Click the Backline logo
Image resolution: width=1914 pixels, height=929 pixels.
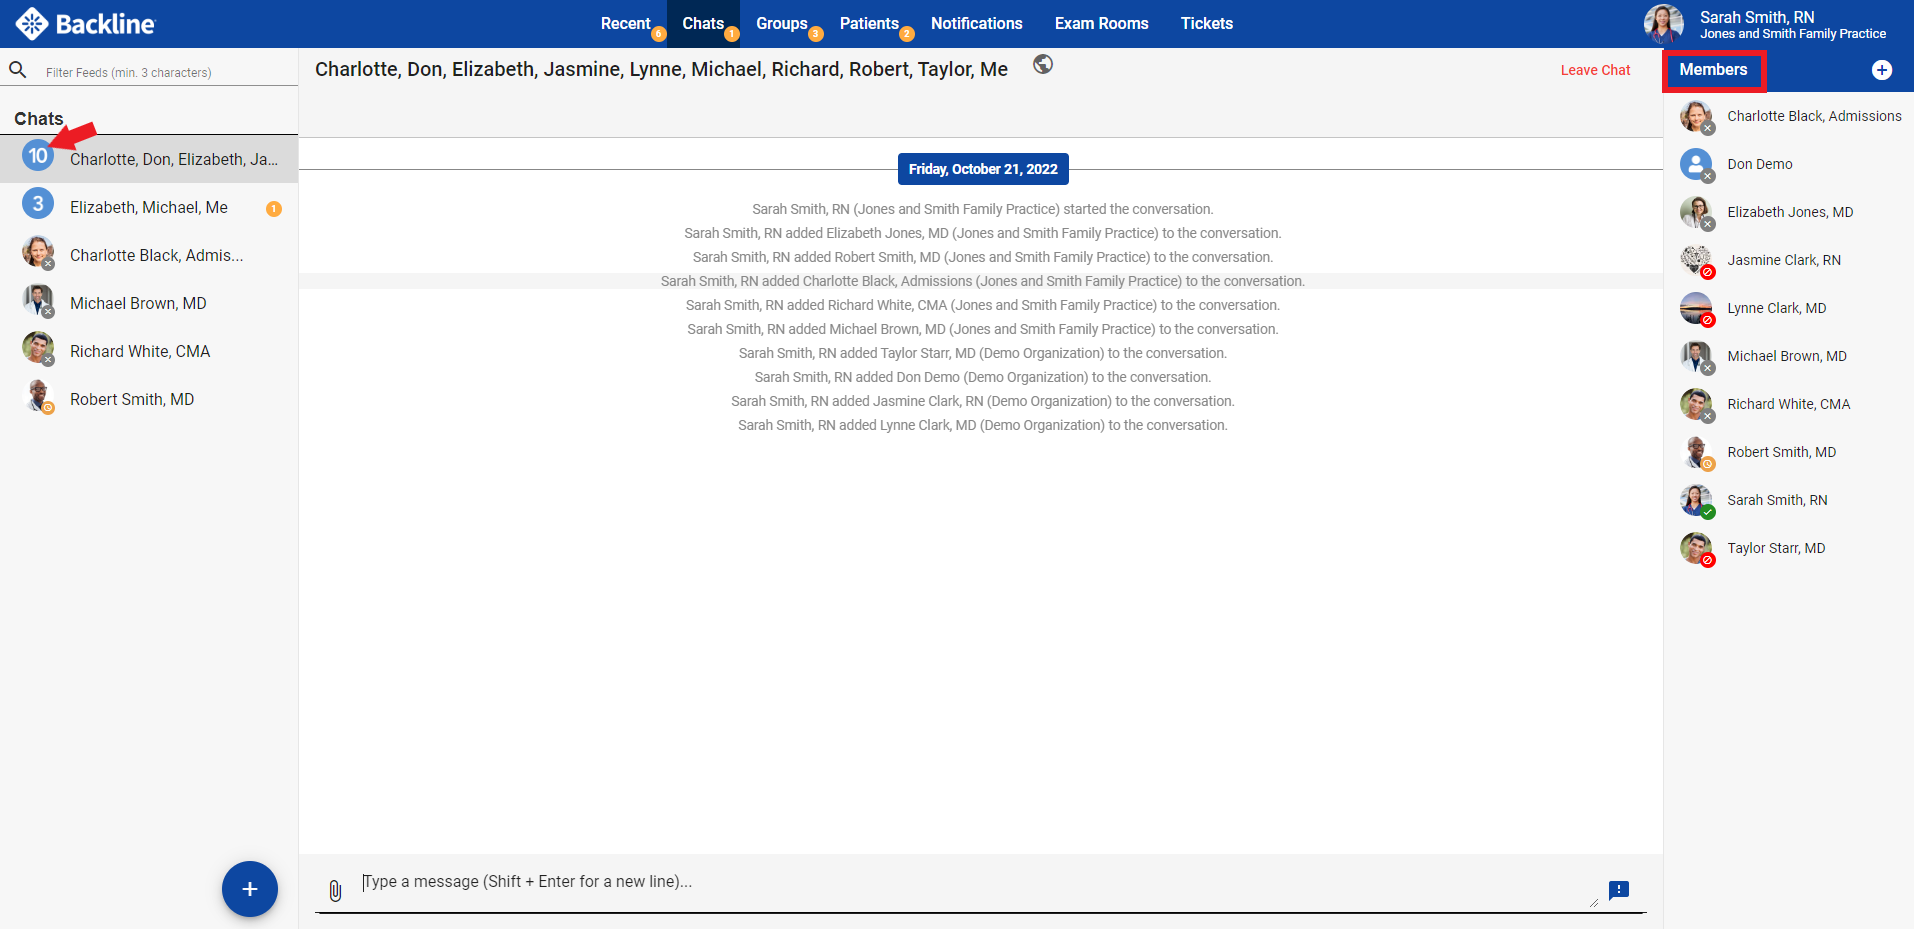(x=86, y=24)
